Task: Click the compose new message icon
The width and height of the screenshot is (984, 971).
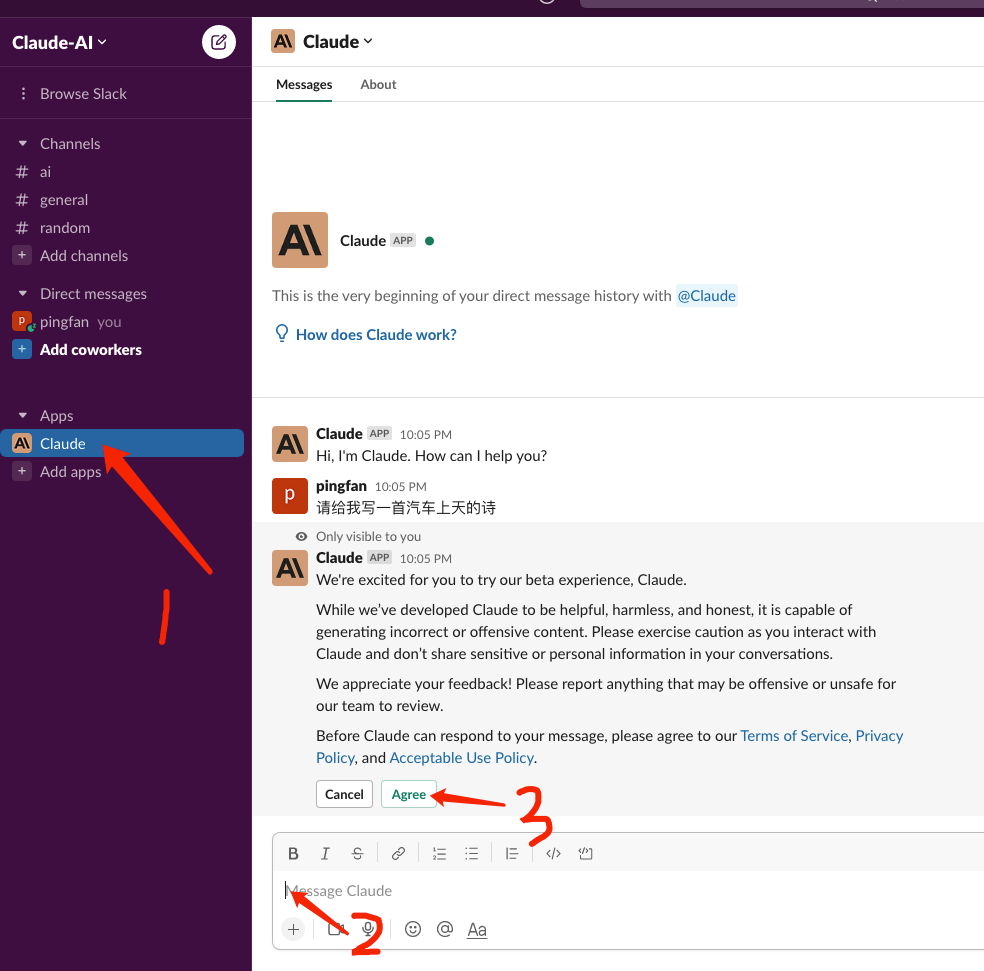Action: pyautogui.click(x=218, y=42)
